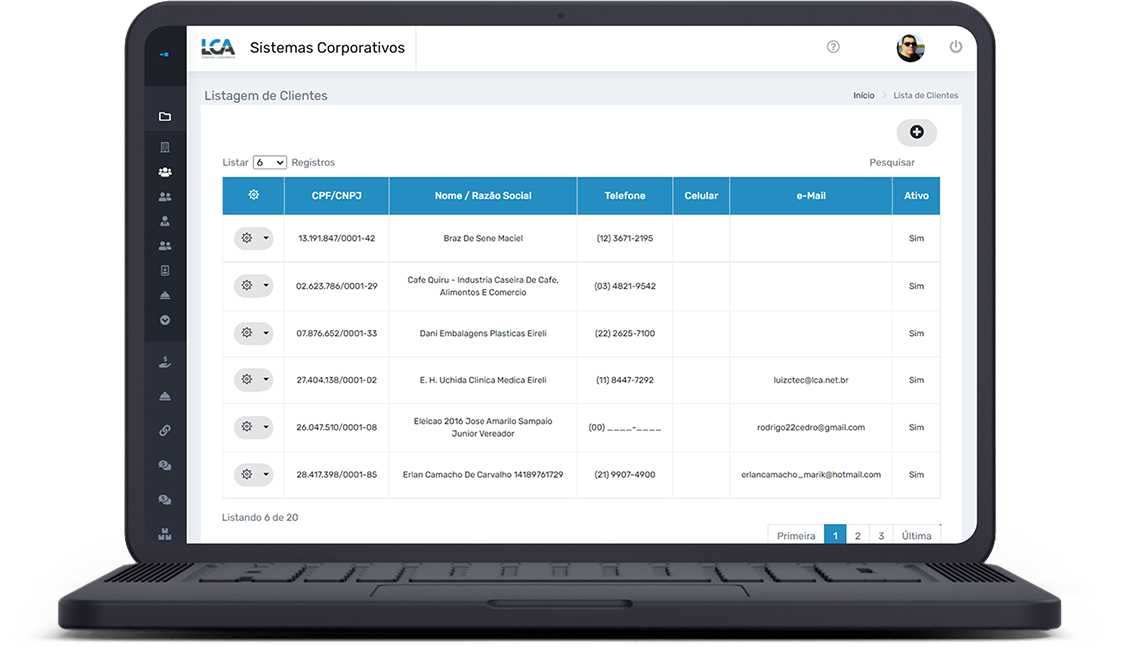Jump to page 3 of results
This screenshot has width=1123, height=647.
click(880, 536)
